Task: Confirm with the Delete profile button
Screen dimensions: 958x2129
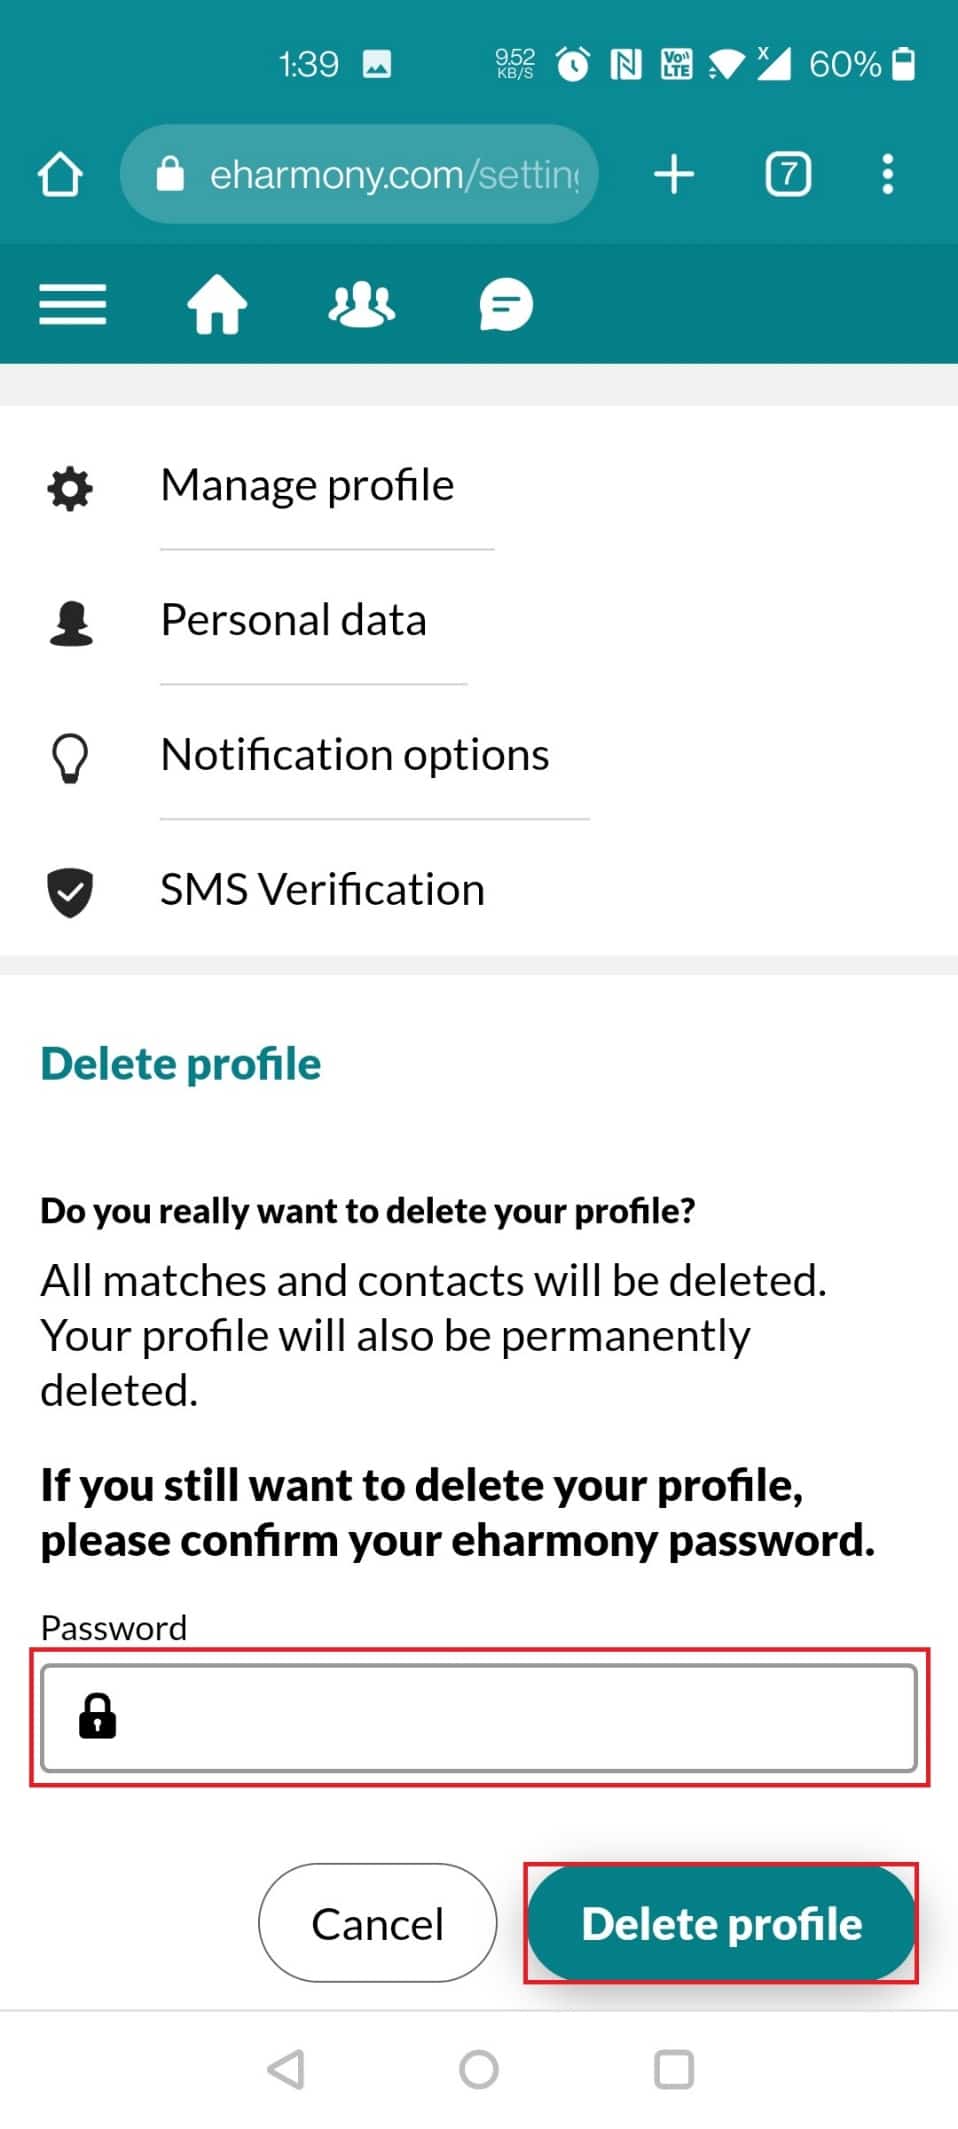Action: click(721, 1923)
